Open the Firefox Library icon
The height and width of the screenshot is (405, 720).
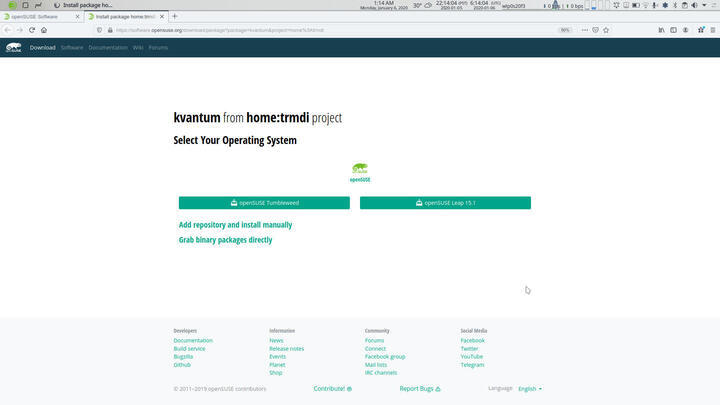pyautogui.click(x=661, y=30)
